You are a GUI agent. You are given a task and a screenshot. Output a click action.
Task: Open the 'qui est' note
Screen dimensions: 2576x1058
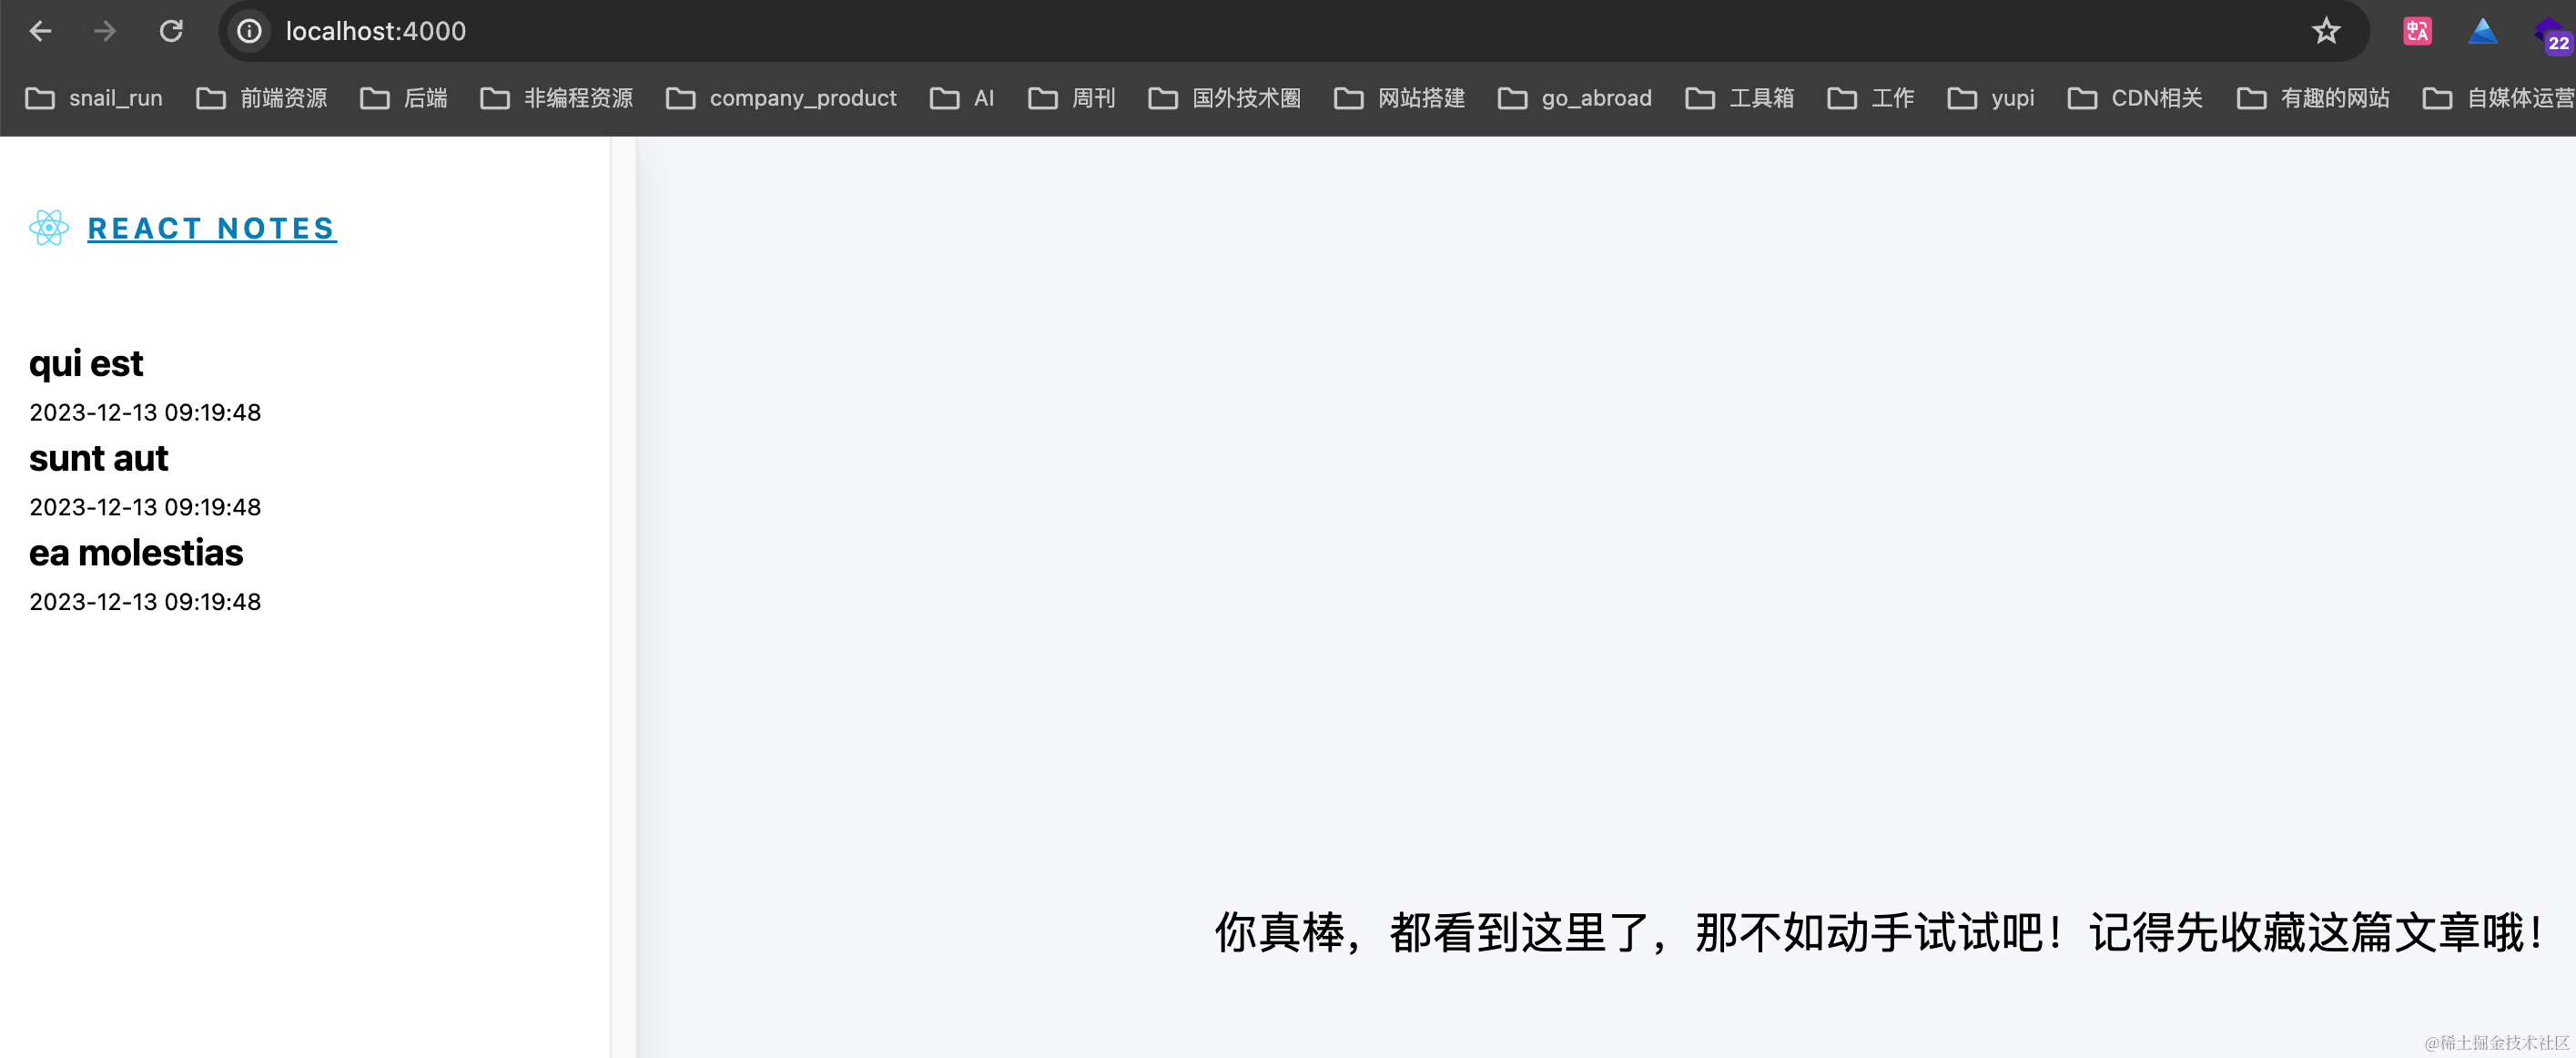coord(86,363)
